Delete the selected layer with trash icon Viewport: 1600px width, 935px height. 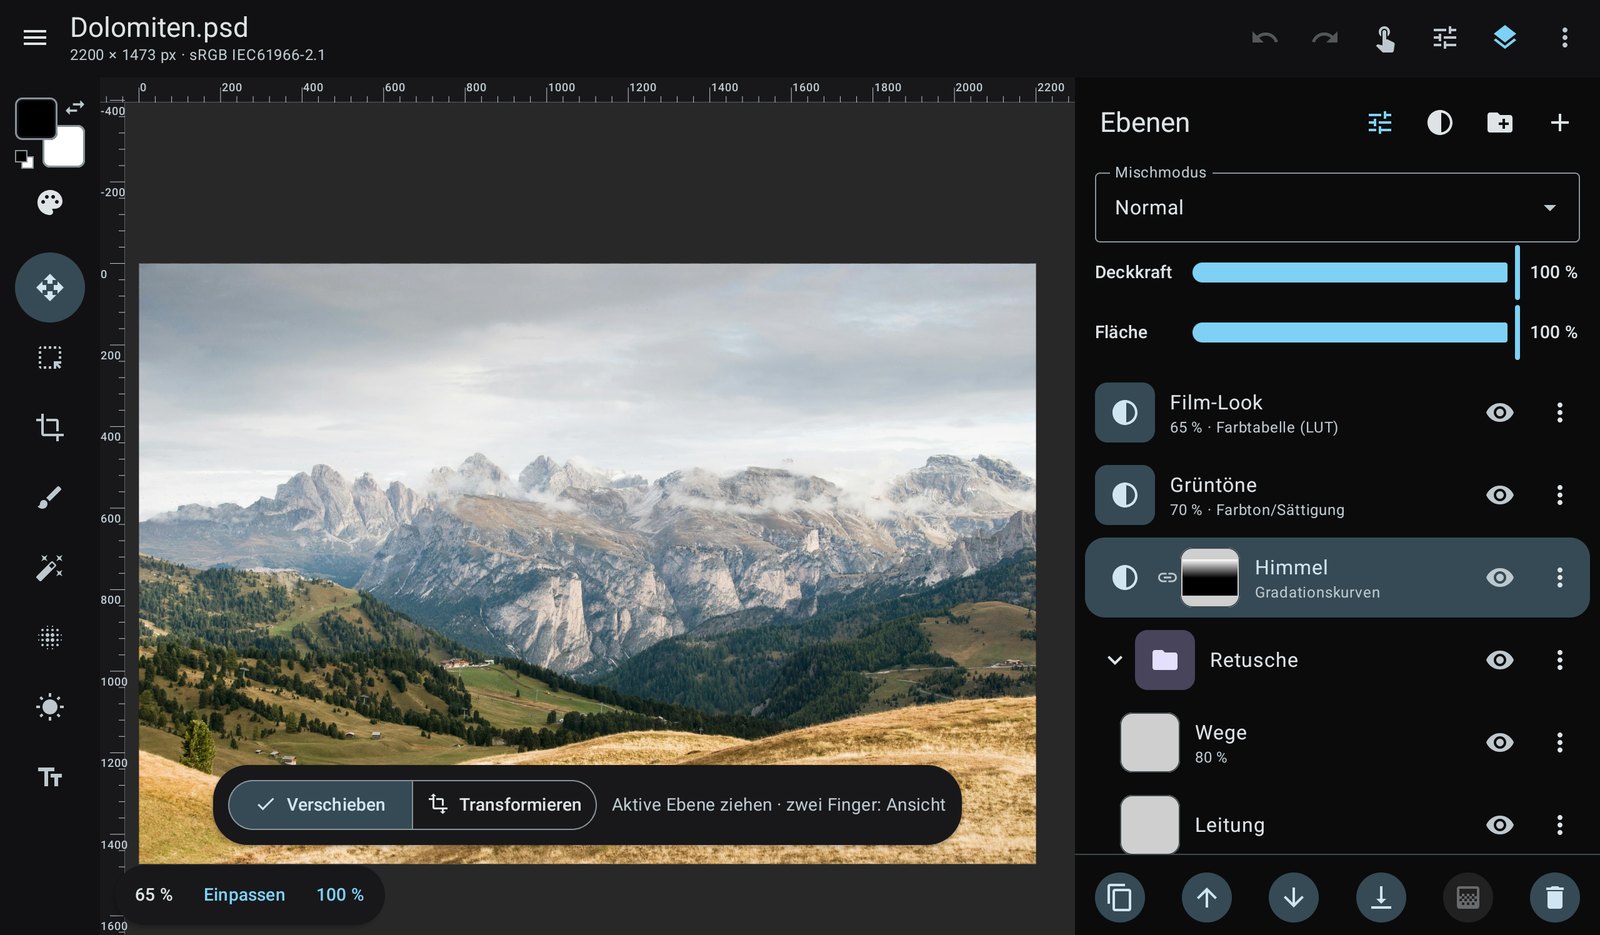coord(1554,897)
